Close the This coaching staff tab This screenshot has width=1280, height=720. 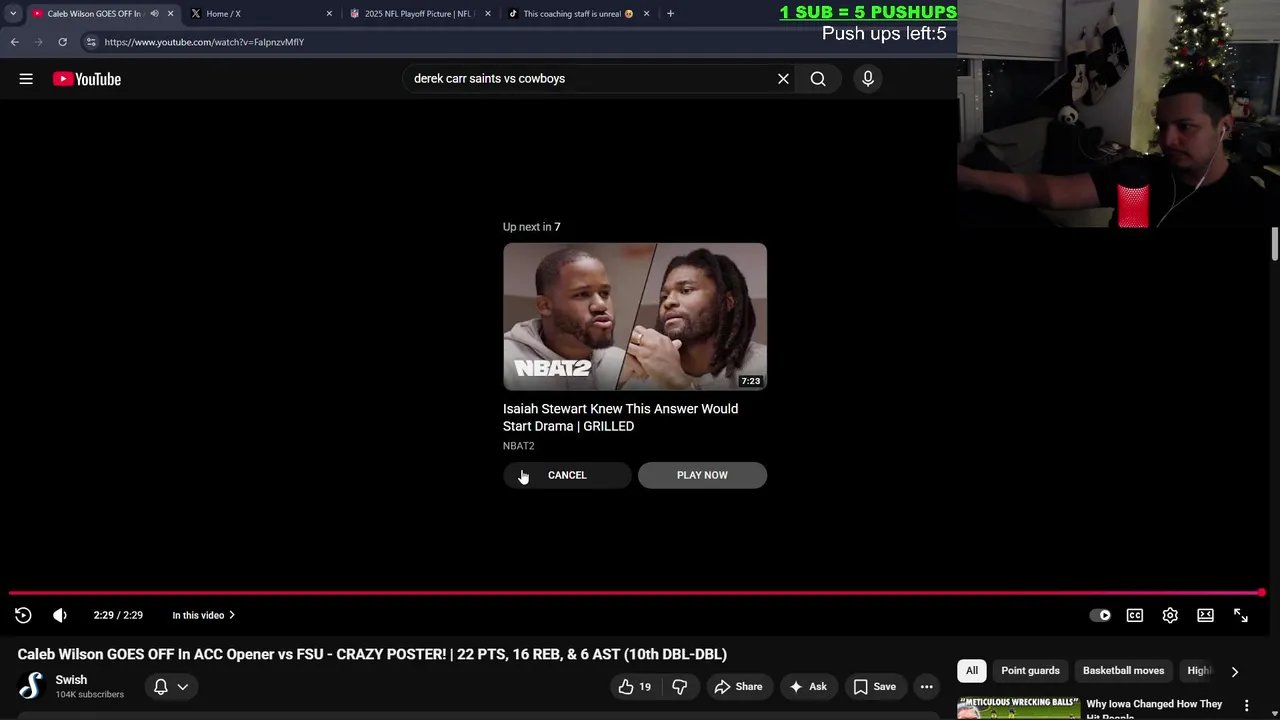pyautogui.click(x=646, y=14)
